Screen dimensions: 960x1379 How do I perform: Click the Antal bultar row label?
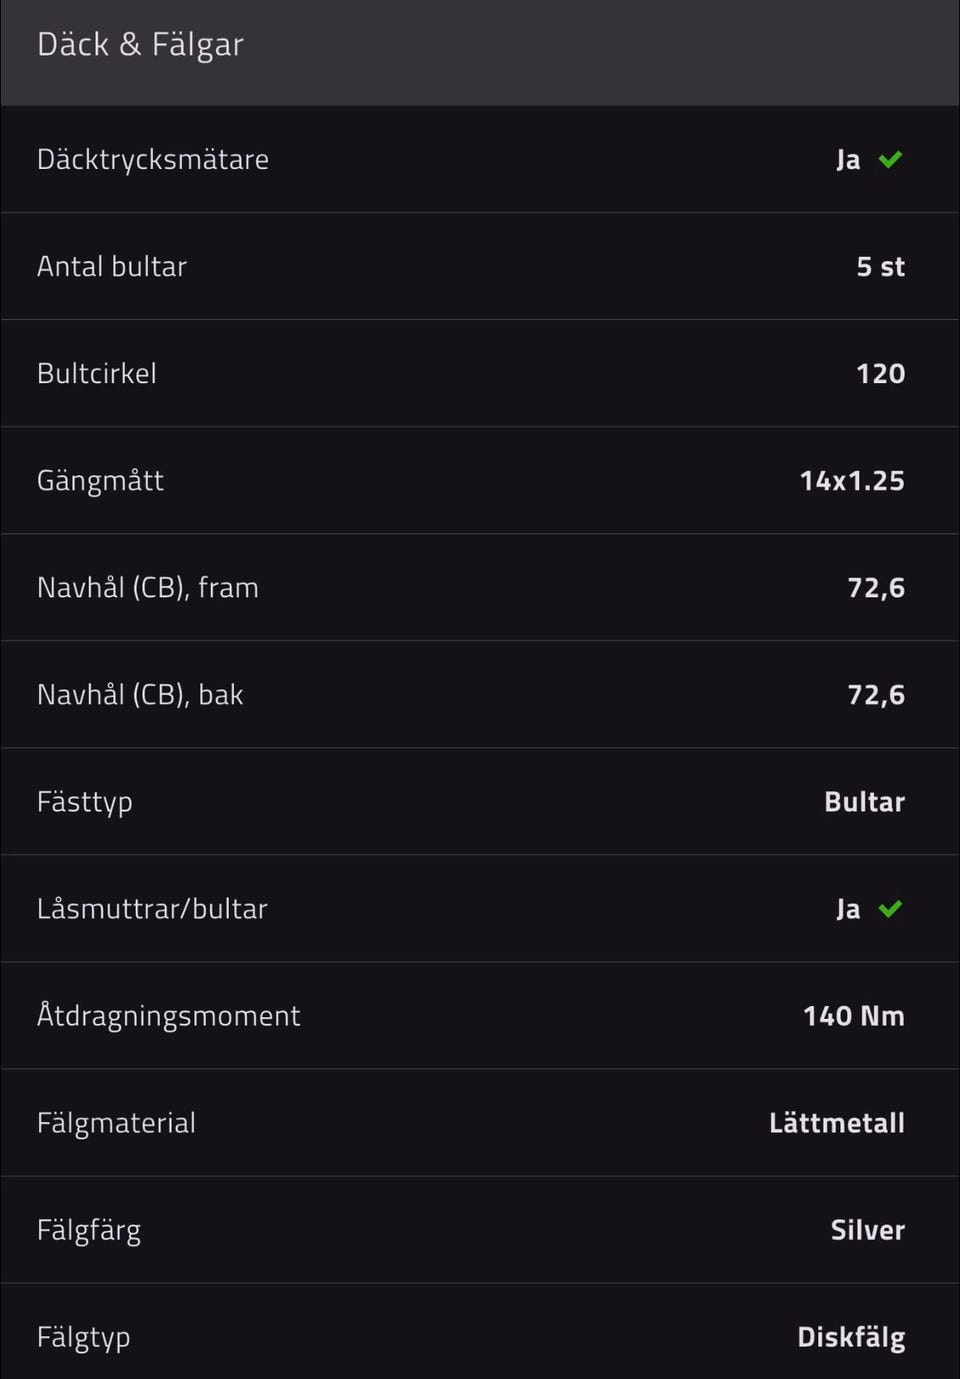tap(112, 267)
